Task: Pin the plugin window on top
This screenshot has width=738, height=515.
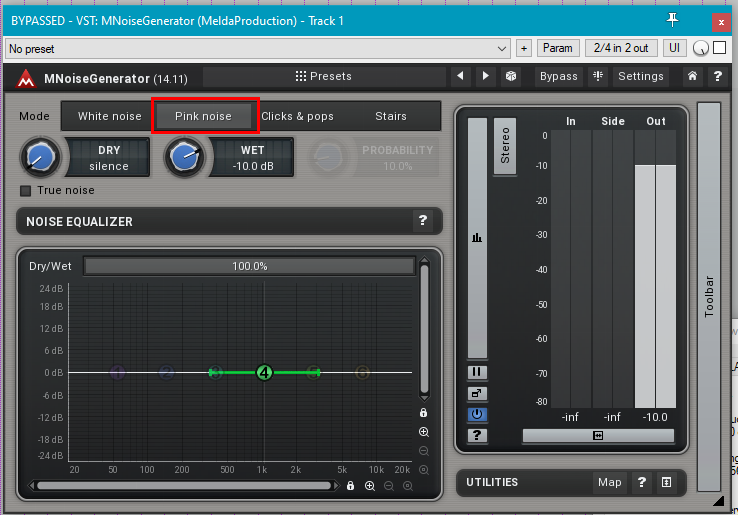Action: pos(673,19)
